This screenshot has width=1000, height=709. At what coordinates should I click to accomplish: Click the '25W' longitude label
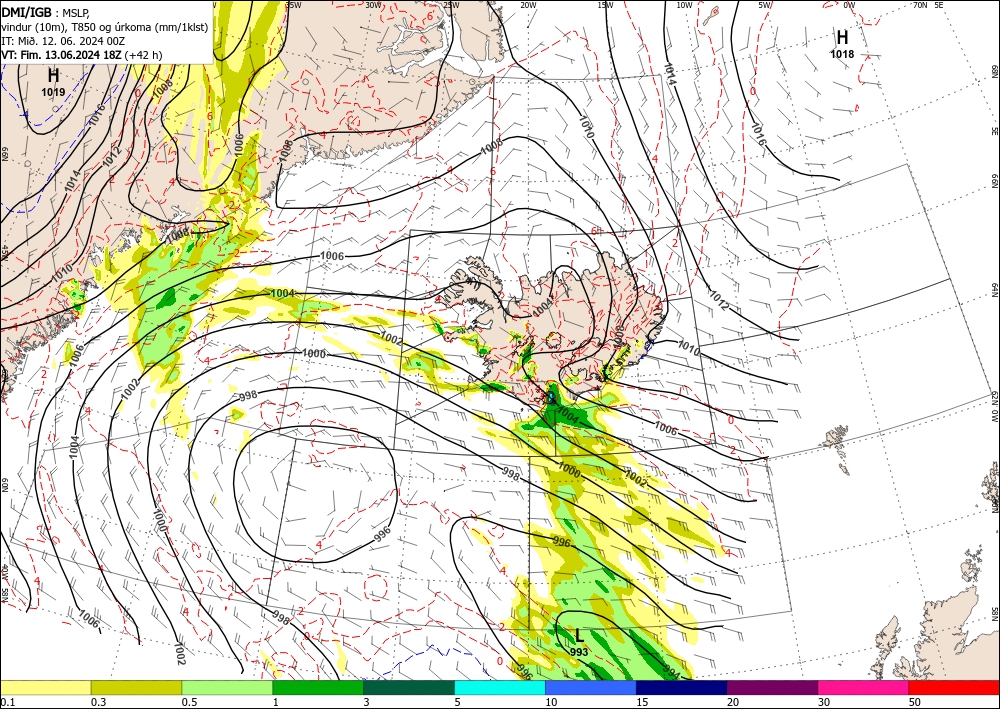click(451, 5)
